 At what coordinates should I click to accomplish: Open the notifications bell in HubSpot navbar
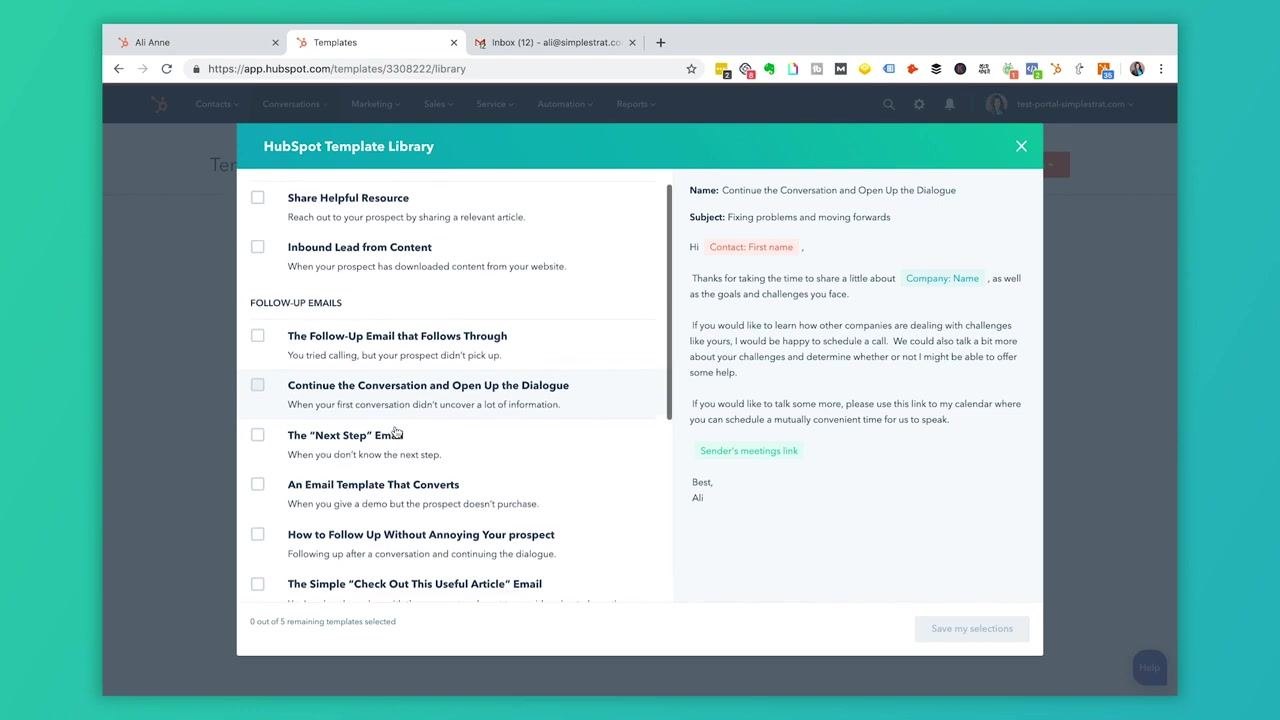tap(950, 104)
